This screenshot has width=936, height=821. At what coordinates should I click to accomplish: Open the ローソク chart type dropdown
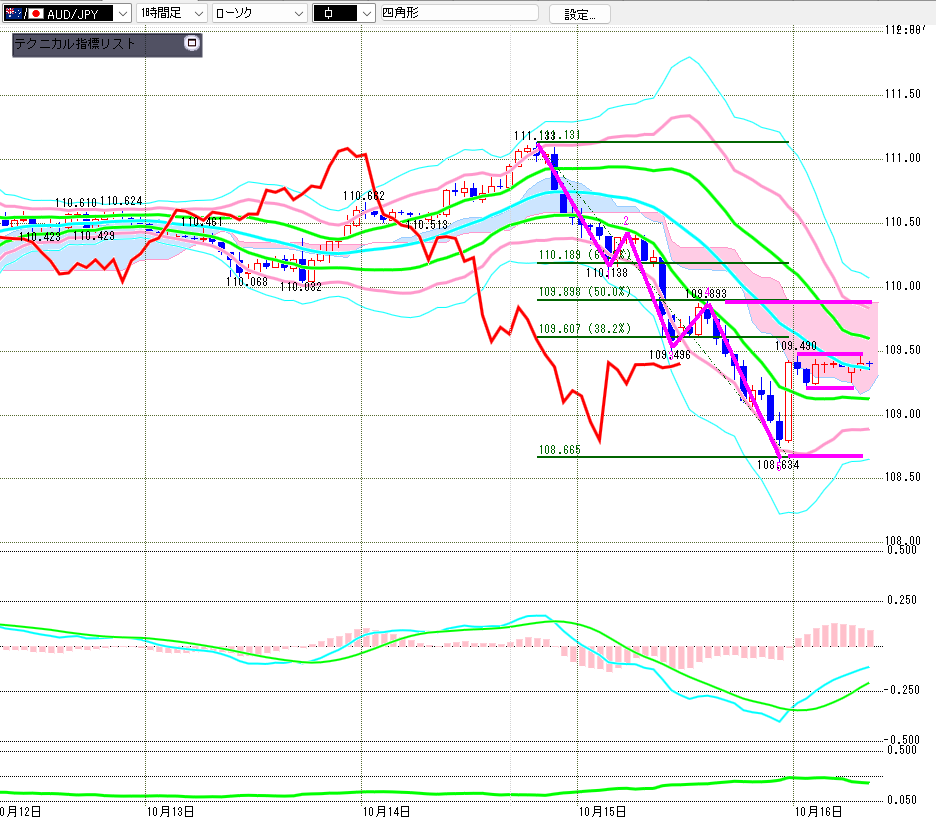260,13
